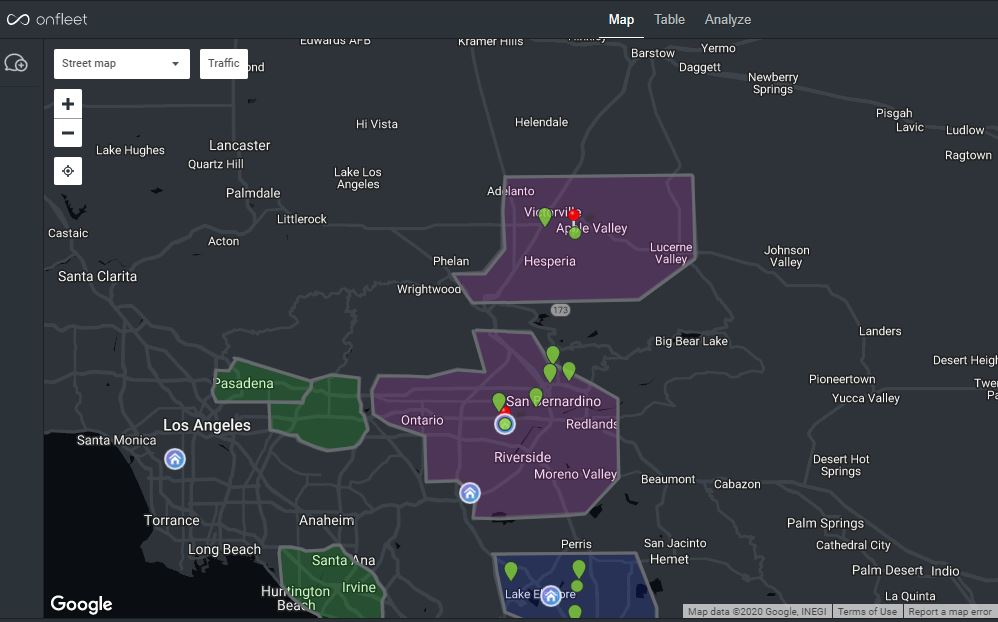
Task: Open the Terms of Use link
Action: tap(866, 612)
